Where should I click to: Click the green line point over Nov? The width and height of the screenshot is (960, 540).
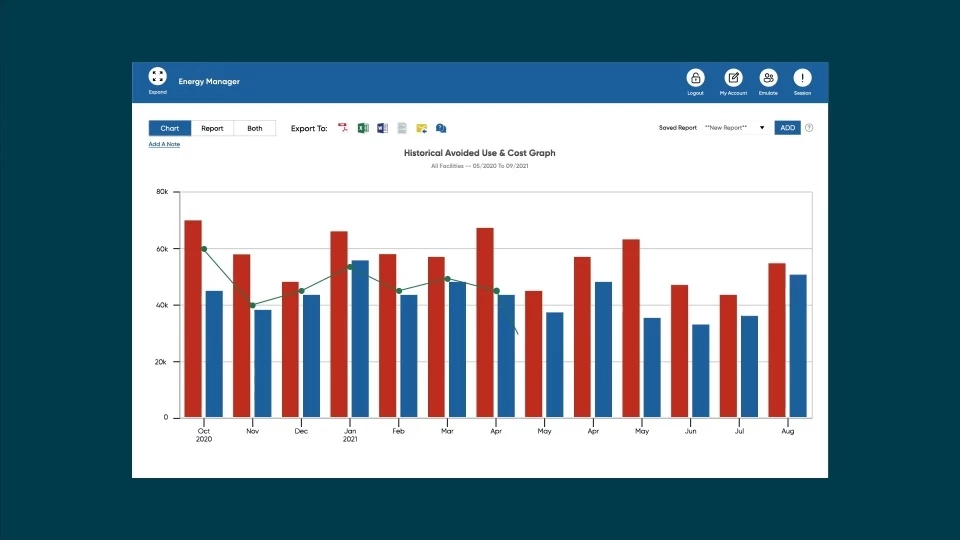click(x=253, y=305)
